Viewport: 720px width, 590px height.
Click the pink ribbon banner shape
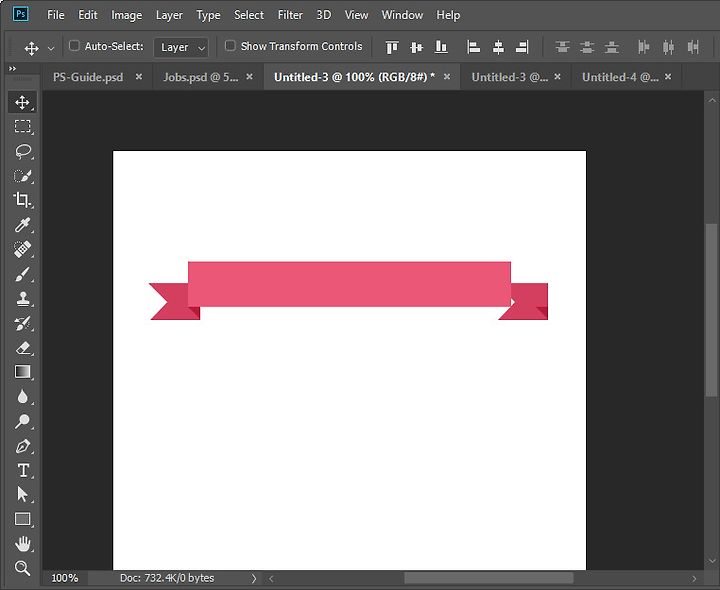point(349,284)
